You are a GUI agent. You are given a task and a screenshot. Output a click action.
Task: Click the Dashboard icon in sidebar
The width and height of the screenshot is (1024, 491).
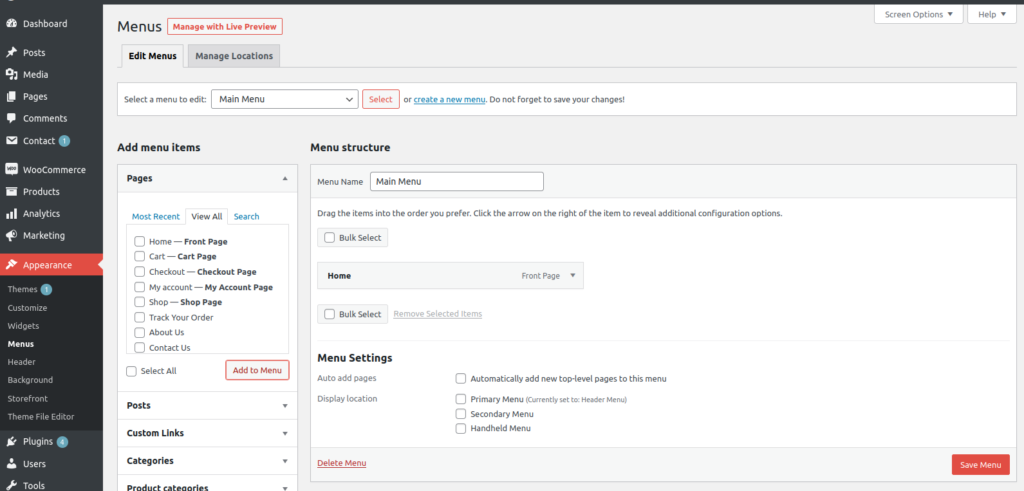11,23
